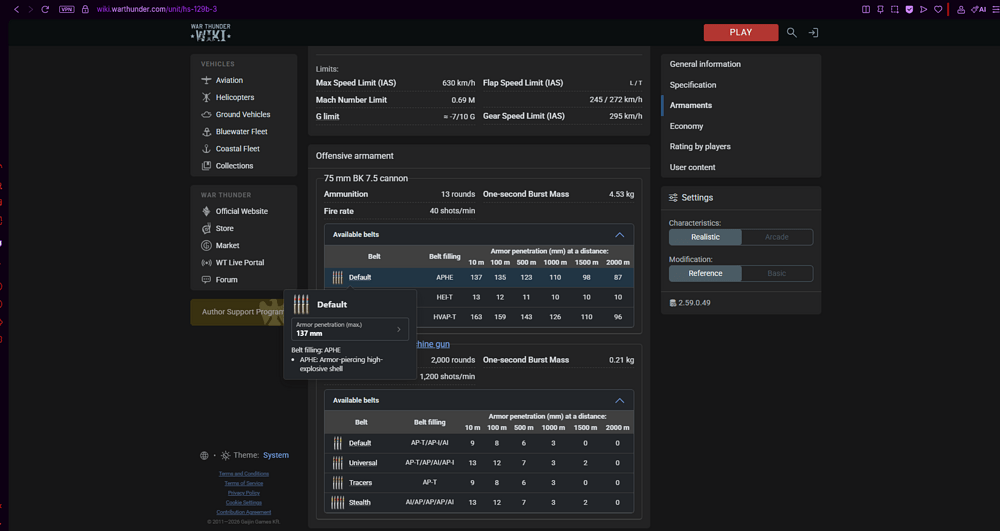Click the pin icon in browser toolbar
This screenshot has width=1000, height=531.
880,9
